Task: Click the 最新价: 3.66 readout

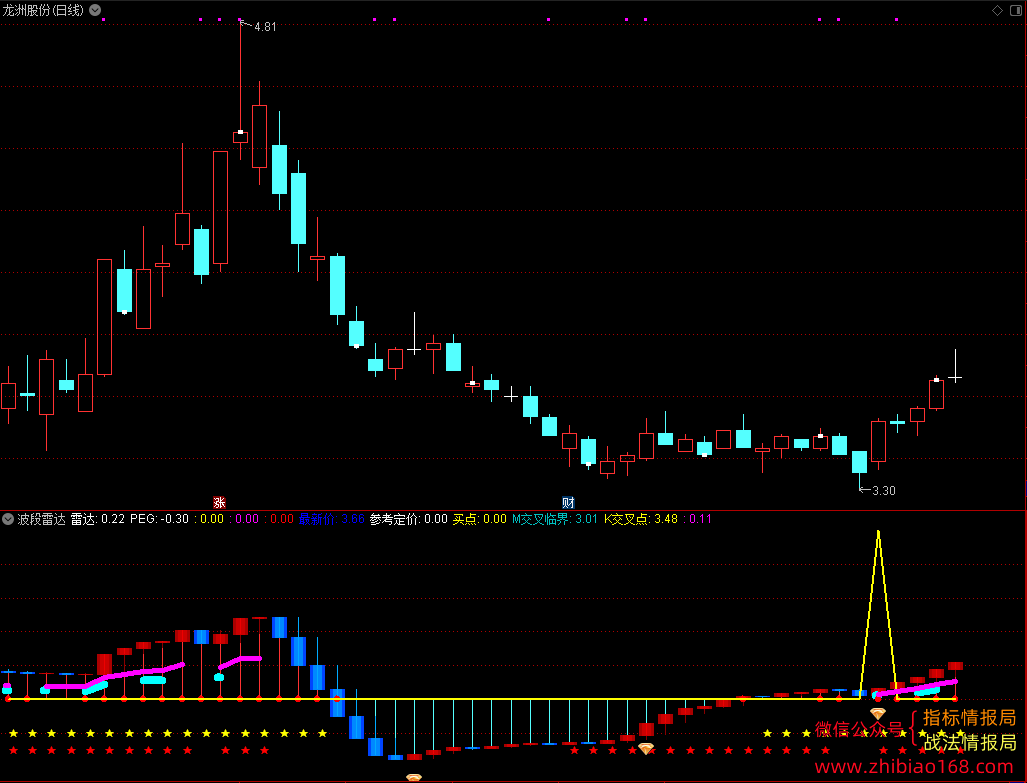Action: (331, 519)
